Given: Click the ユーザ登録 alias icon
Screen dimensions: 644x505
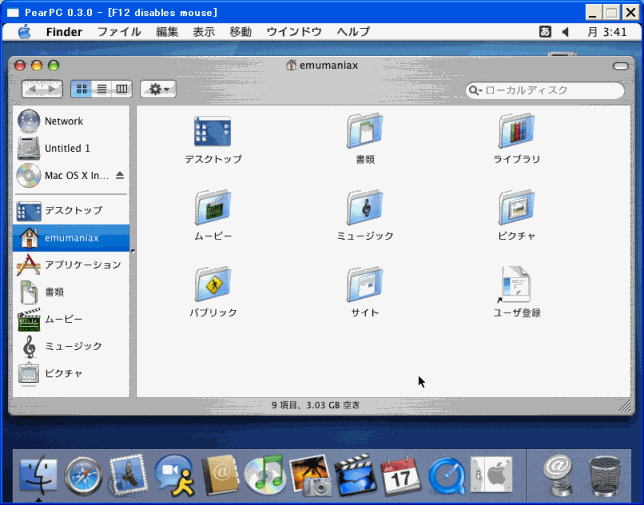Looking at the screenshot, I should (516, 284).
